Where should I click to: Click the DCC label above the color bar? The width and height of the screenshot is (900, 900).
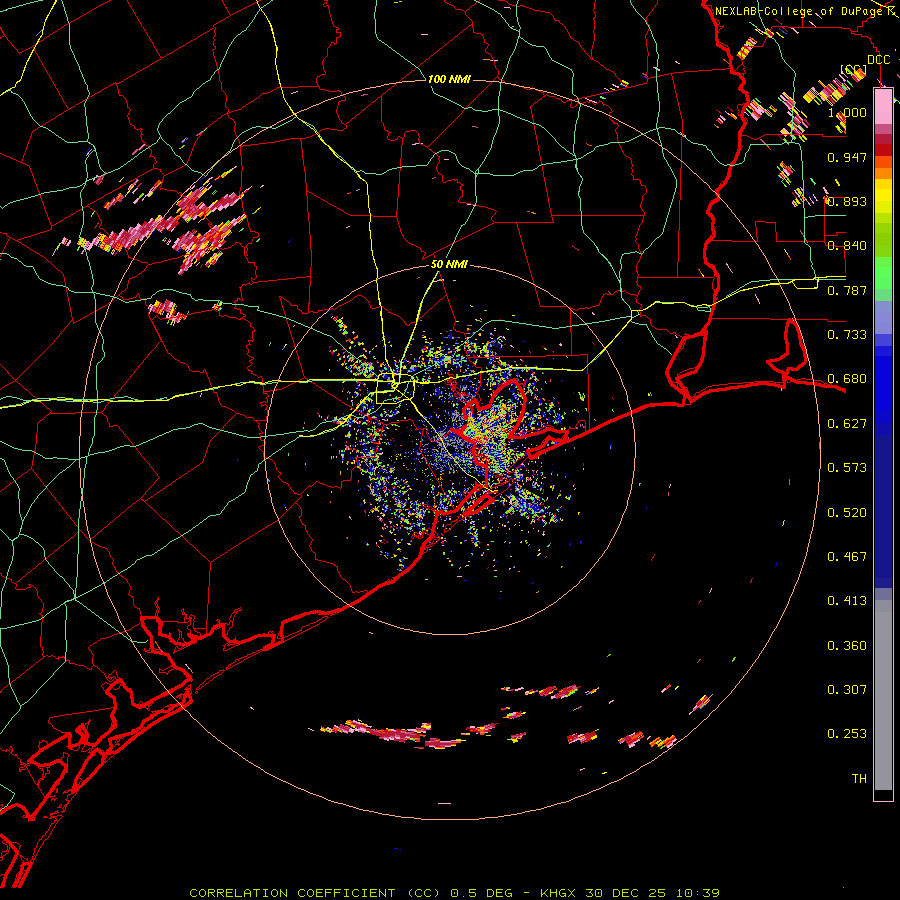tap(879, 60)
